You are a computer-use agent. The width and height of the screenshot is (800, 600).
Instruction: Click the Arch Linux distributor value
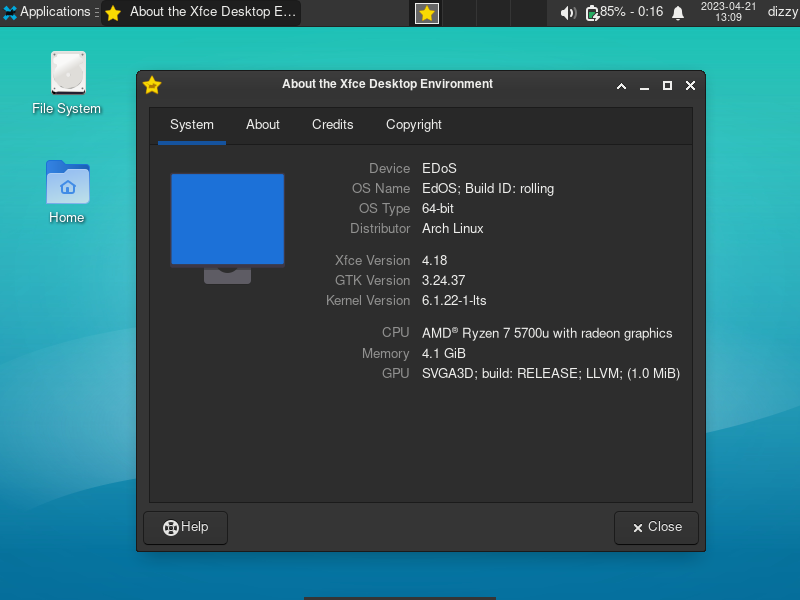click(453, 229)
